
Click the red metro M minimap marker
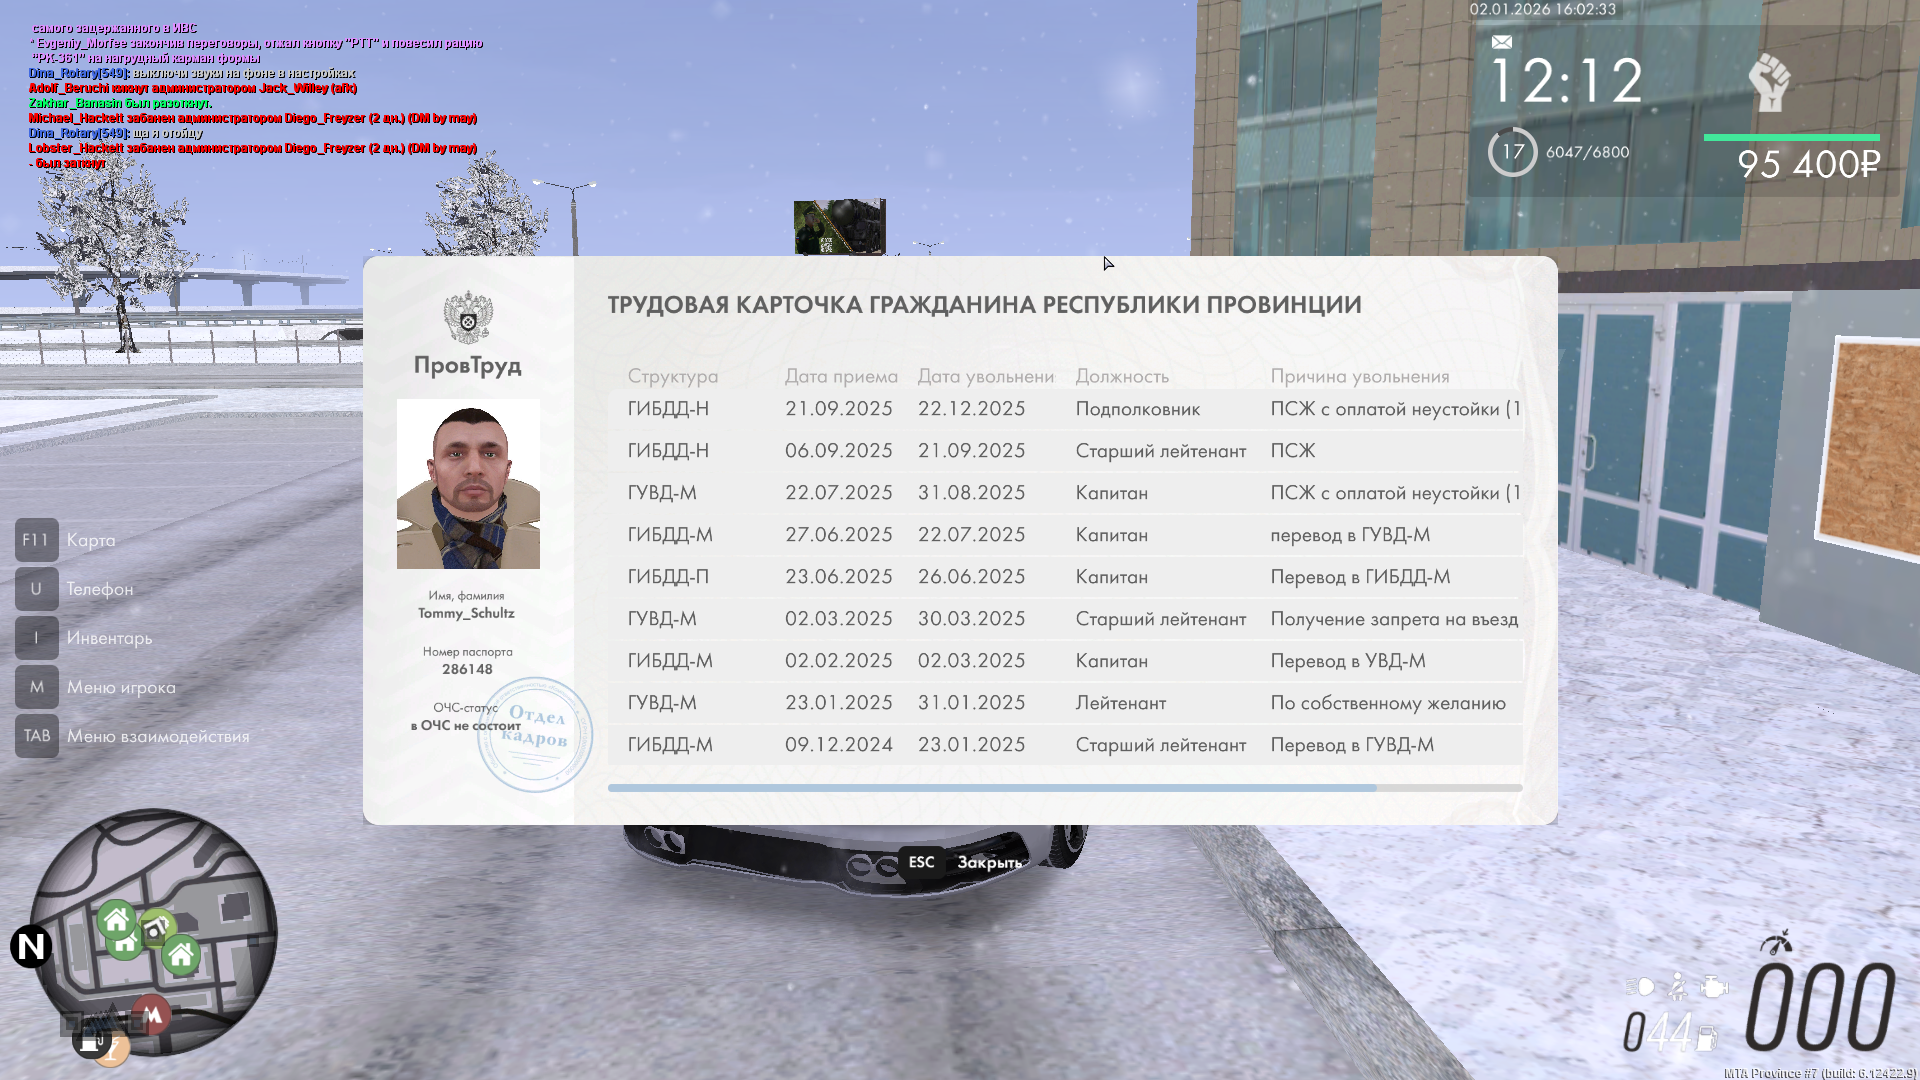tap(152, 1015)
